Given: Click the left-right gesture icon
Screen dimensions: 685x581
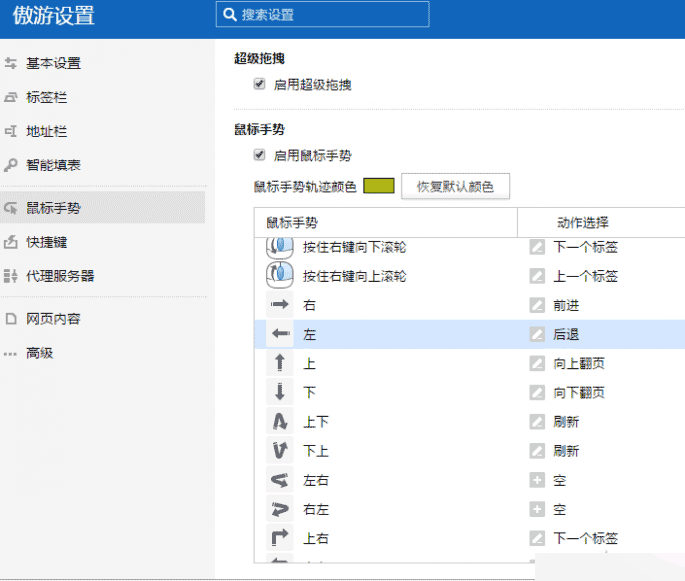Looking at the screenshot, I should click(280, 481).
